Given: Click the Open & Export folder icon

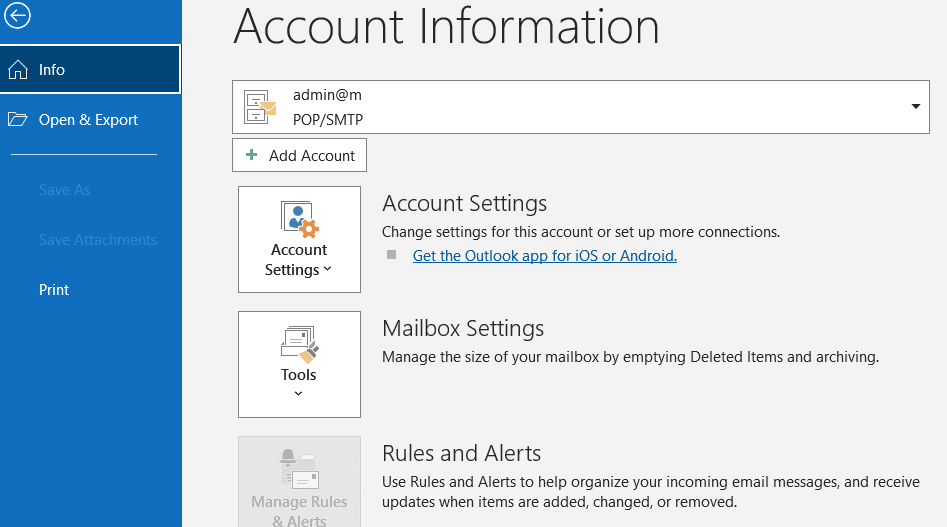Looking at the screenshot, I should point(18,119).
